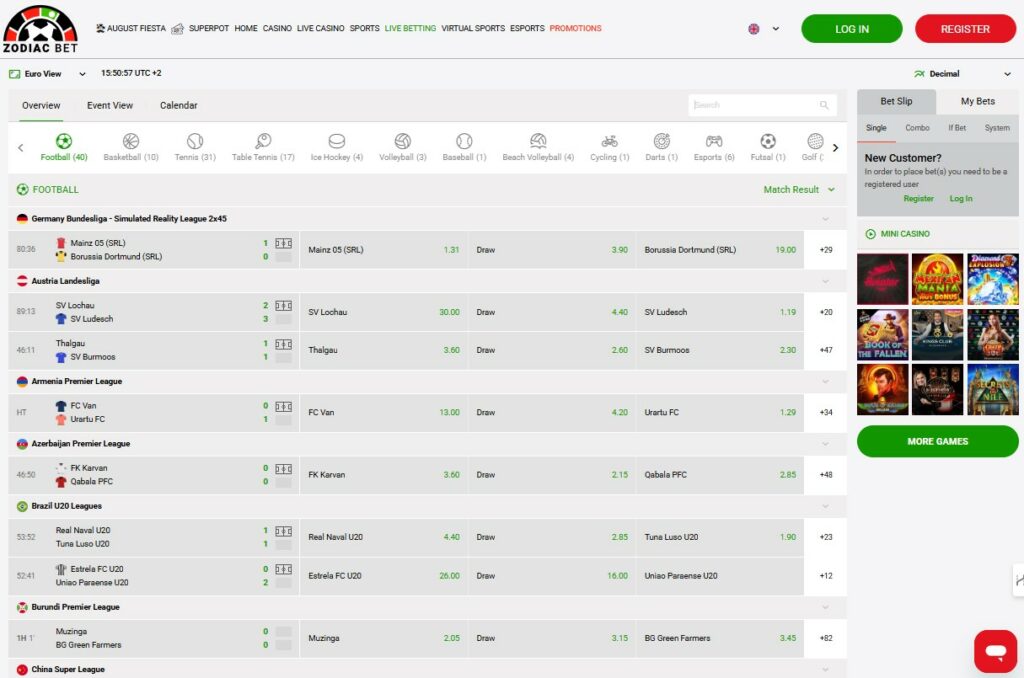The image size is (1024, 678).
Task: Open pitch tracker for Mainz 05 match
Action: [x=283, y=243]
